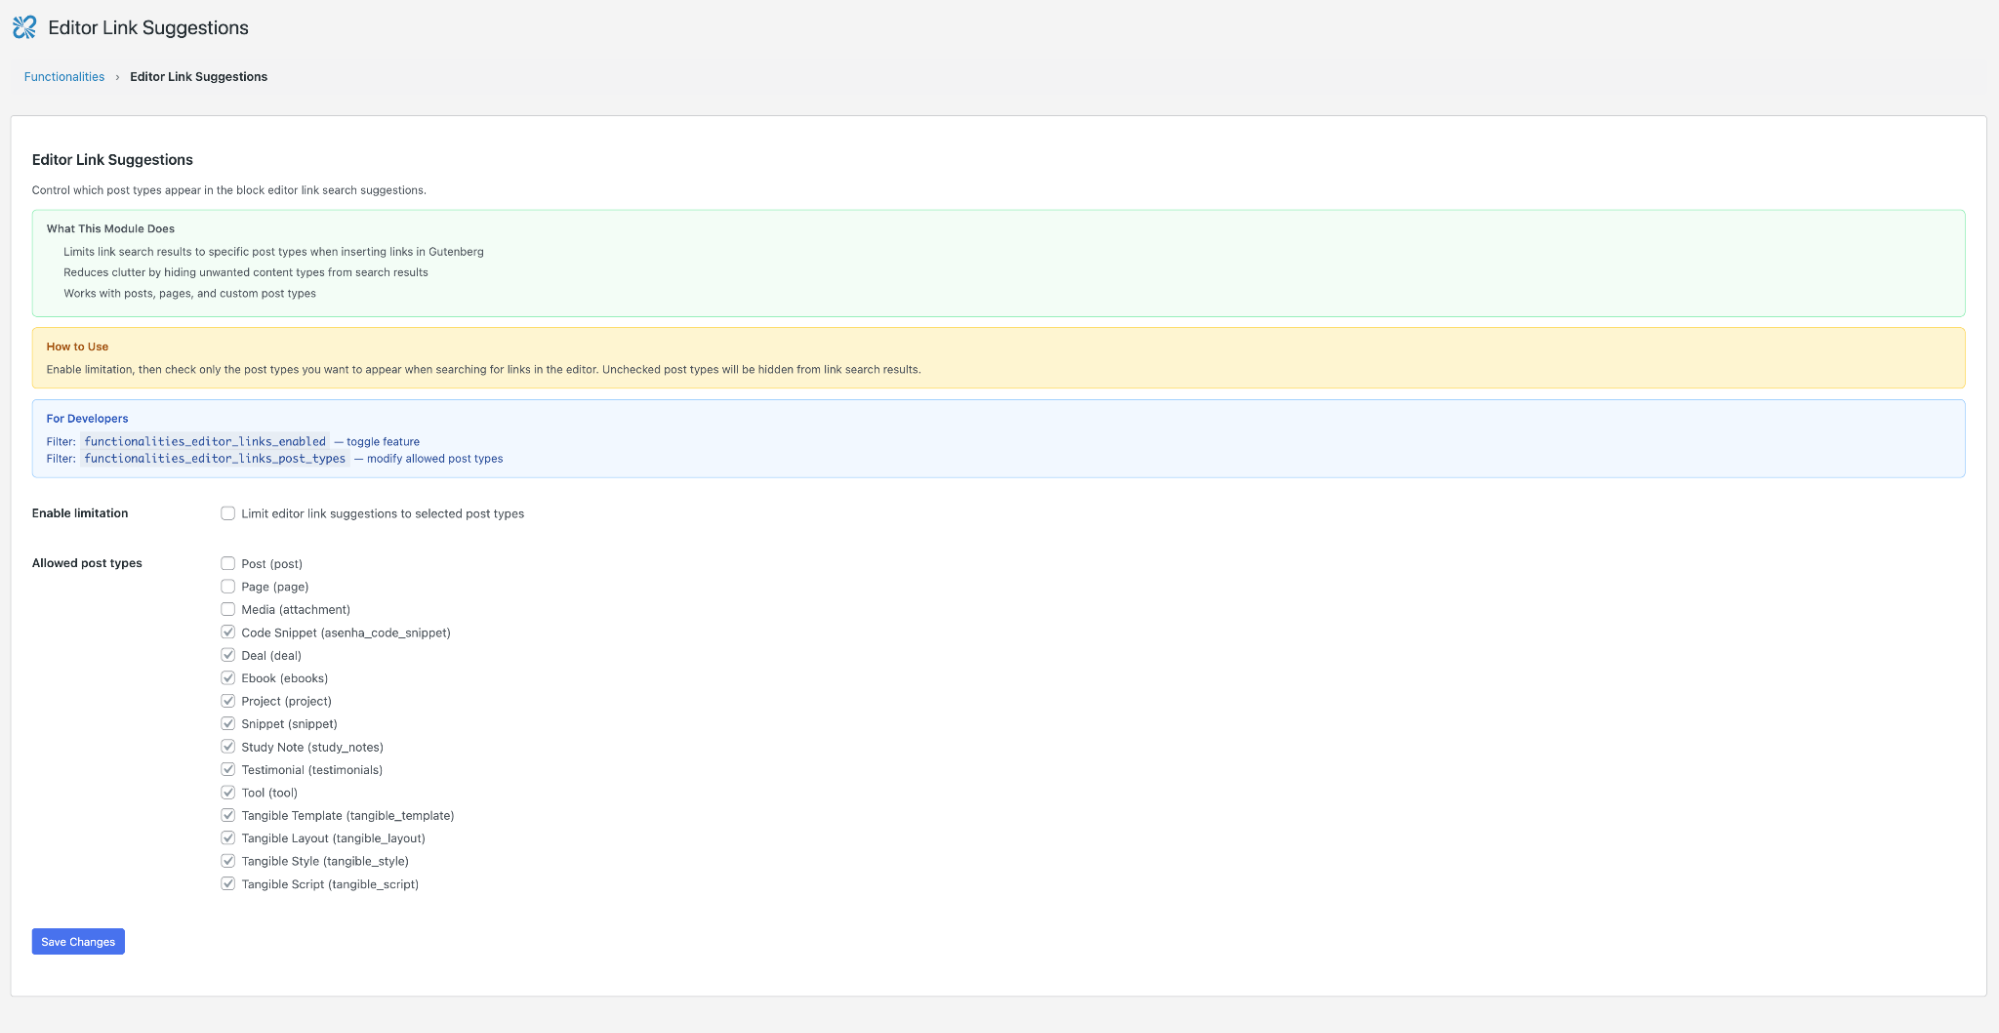Uncheck the Ebook (ebooks) checkbox
Viewport: 1999px width, 1033px height.
coord(228,678)
